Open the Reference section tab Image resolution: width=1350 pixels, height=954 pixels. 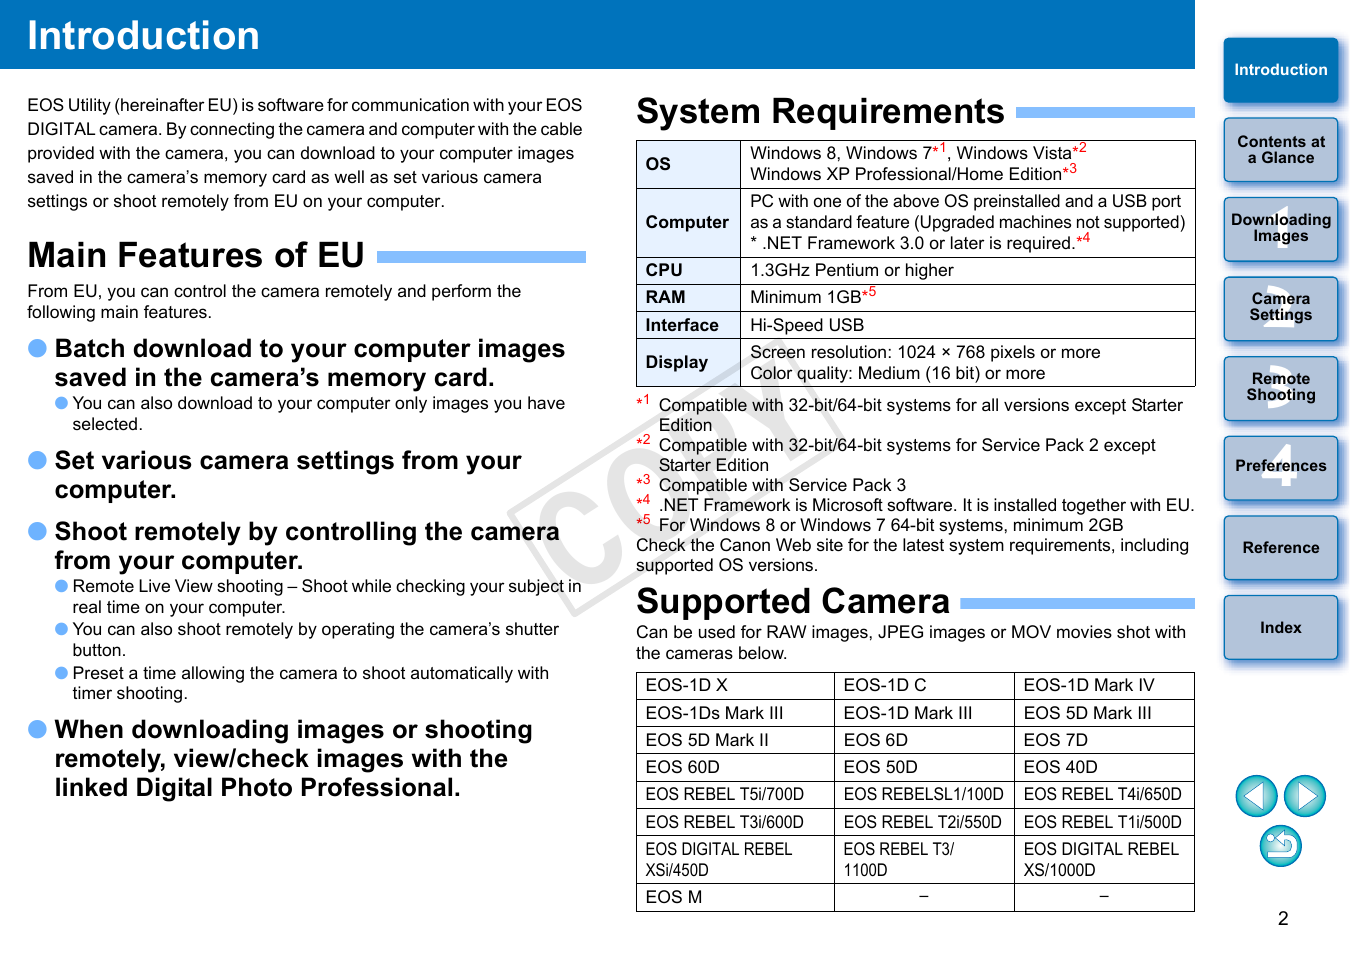pos(1281,547)
